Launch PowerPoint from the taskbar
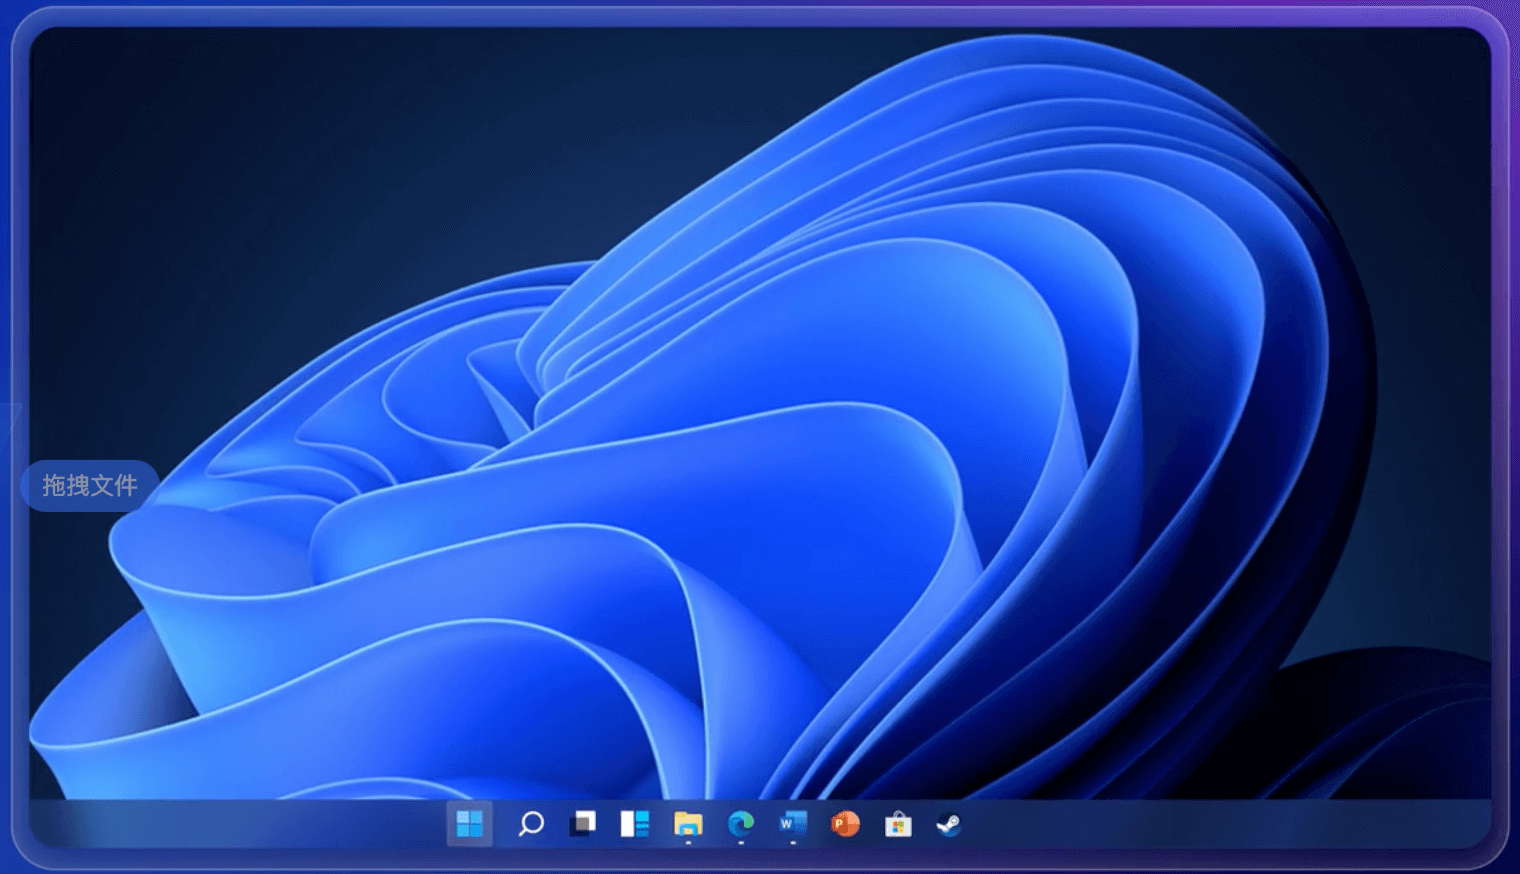The height and width of the screenshot is (874, 1520). [845, 824]
